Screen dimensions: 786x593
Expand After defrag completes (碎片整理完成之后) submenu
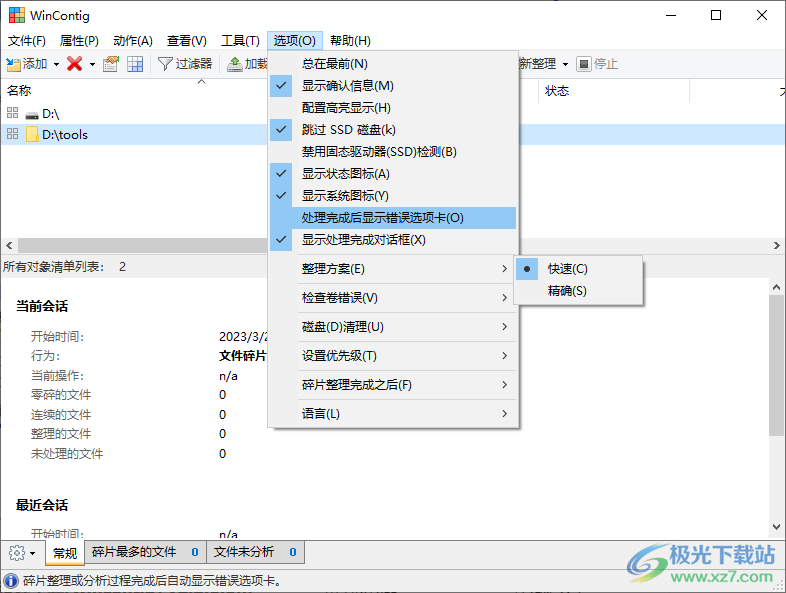click(392, 385)
